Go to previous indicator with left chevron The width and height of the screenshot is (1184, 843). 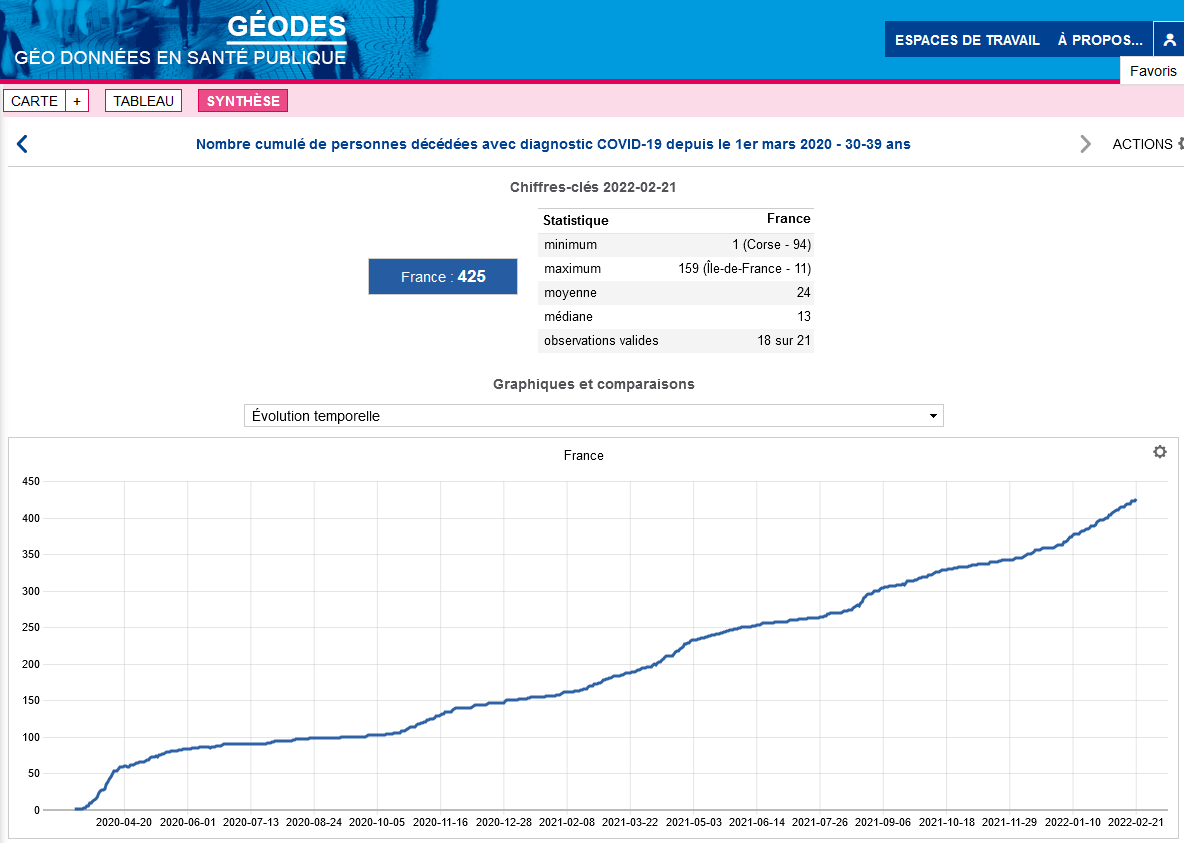pyautogui.click(x=22, y=144)
